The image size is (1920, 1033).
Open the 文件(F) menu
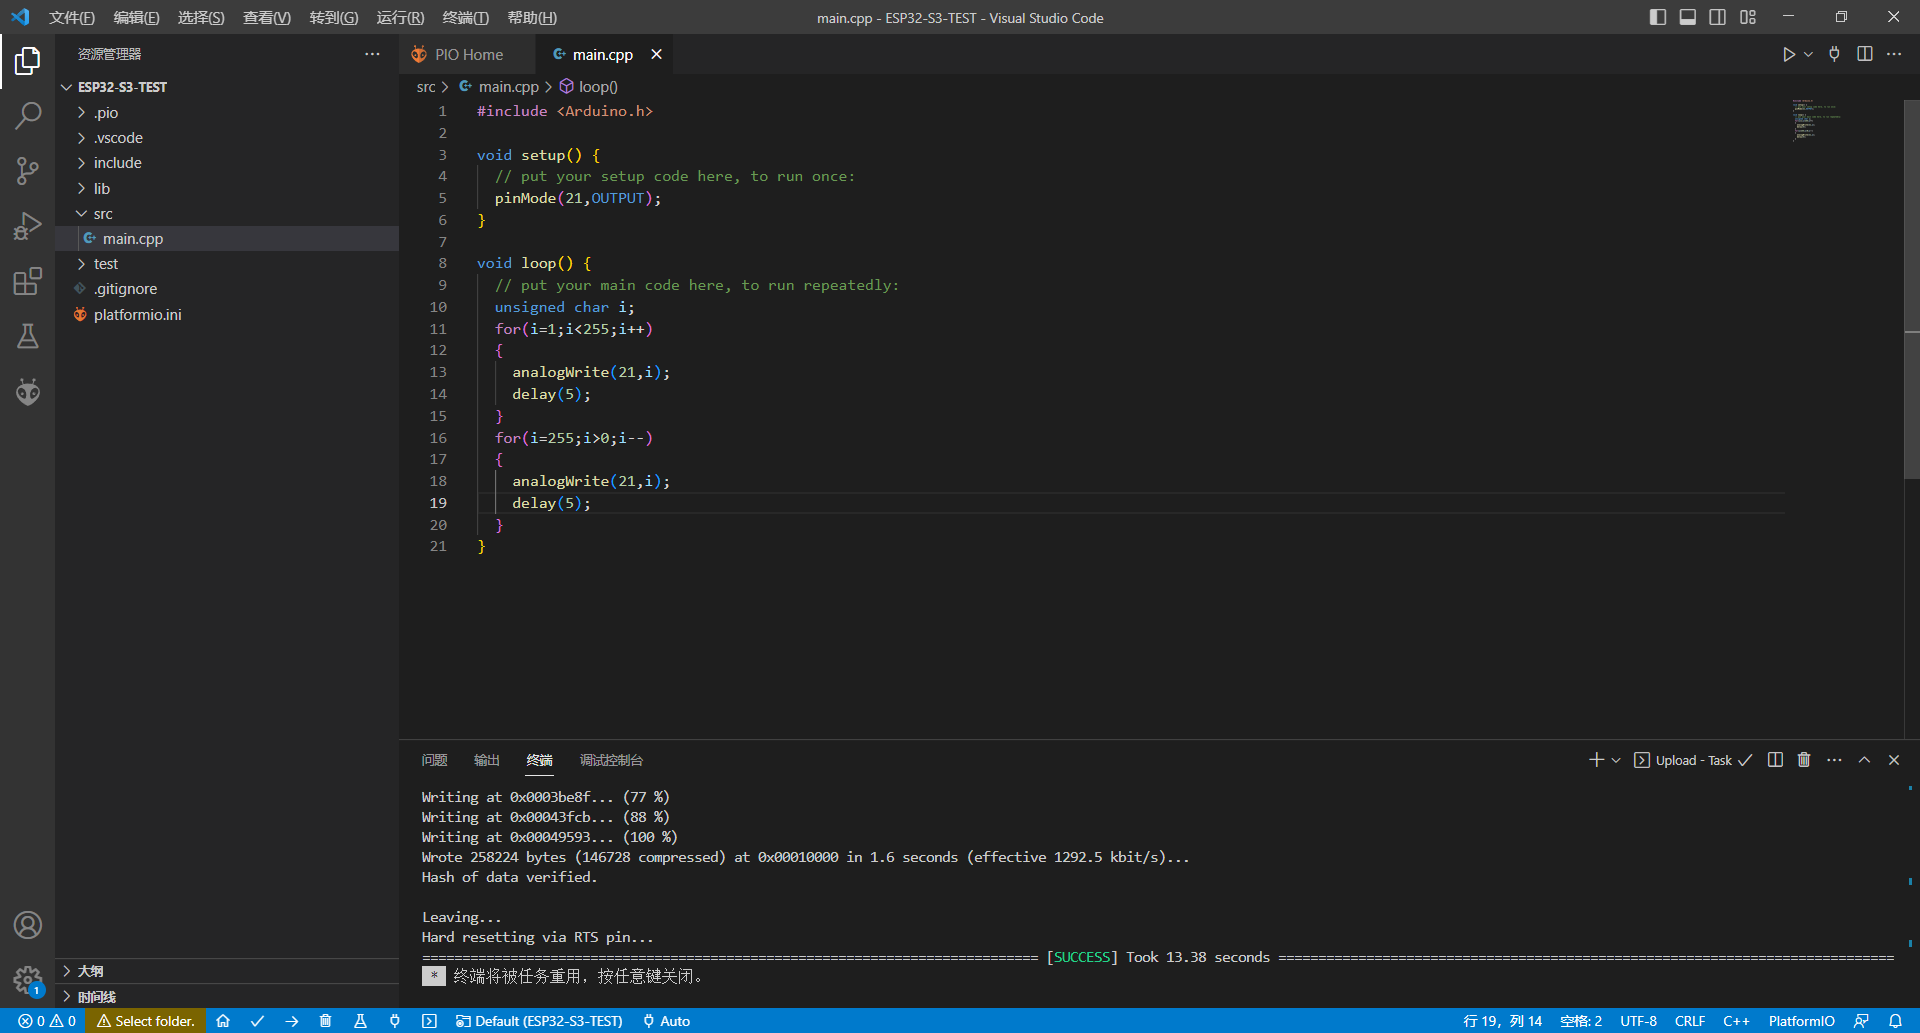tap(72, 18)
